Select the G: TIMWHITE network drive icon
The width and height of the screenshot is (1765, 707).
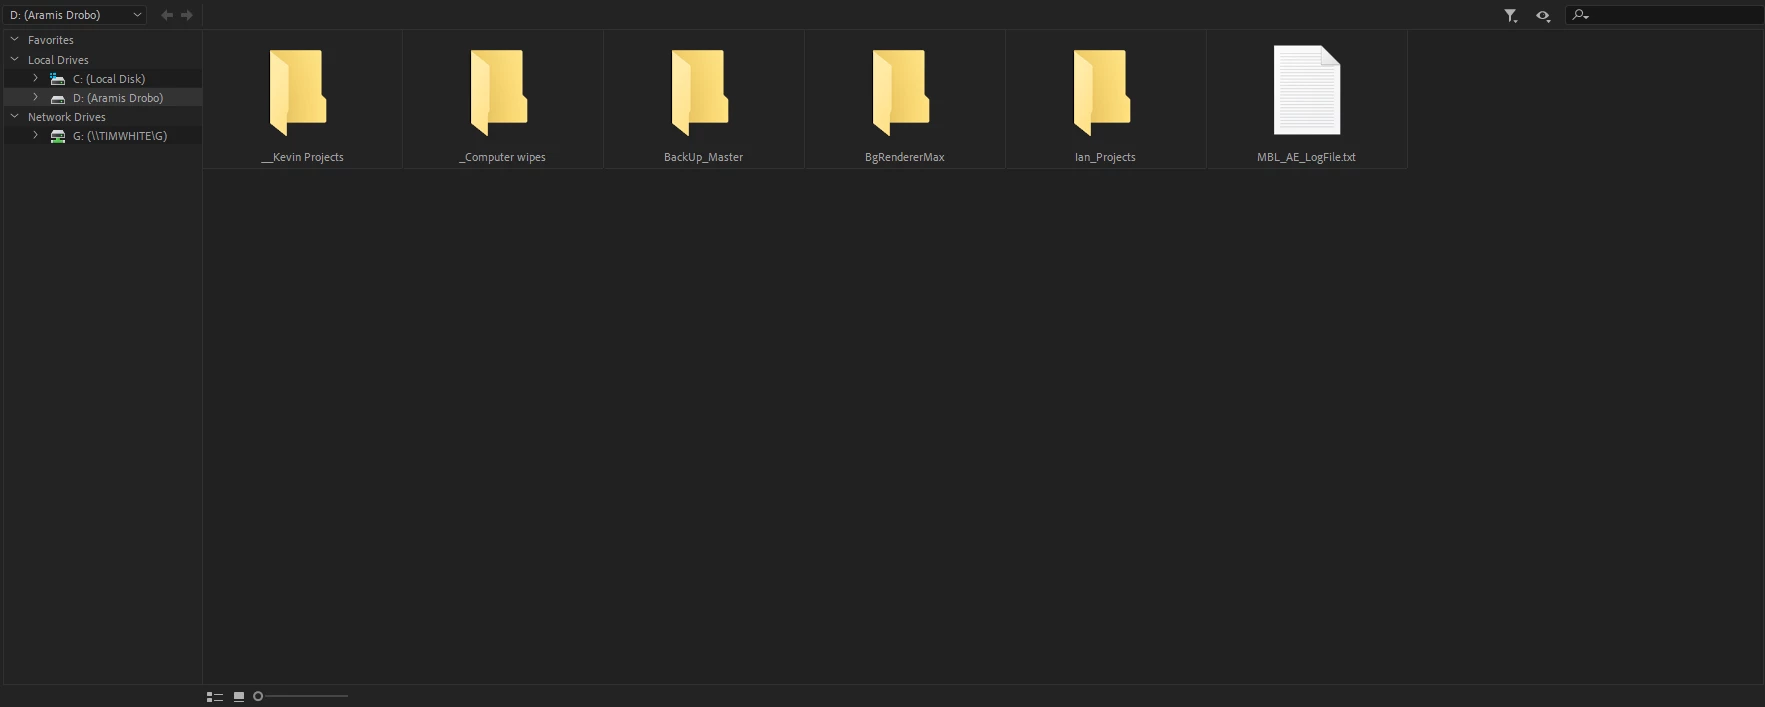tap(58, 136)
